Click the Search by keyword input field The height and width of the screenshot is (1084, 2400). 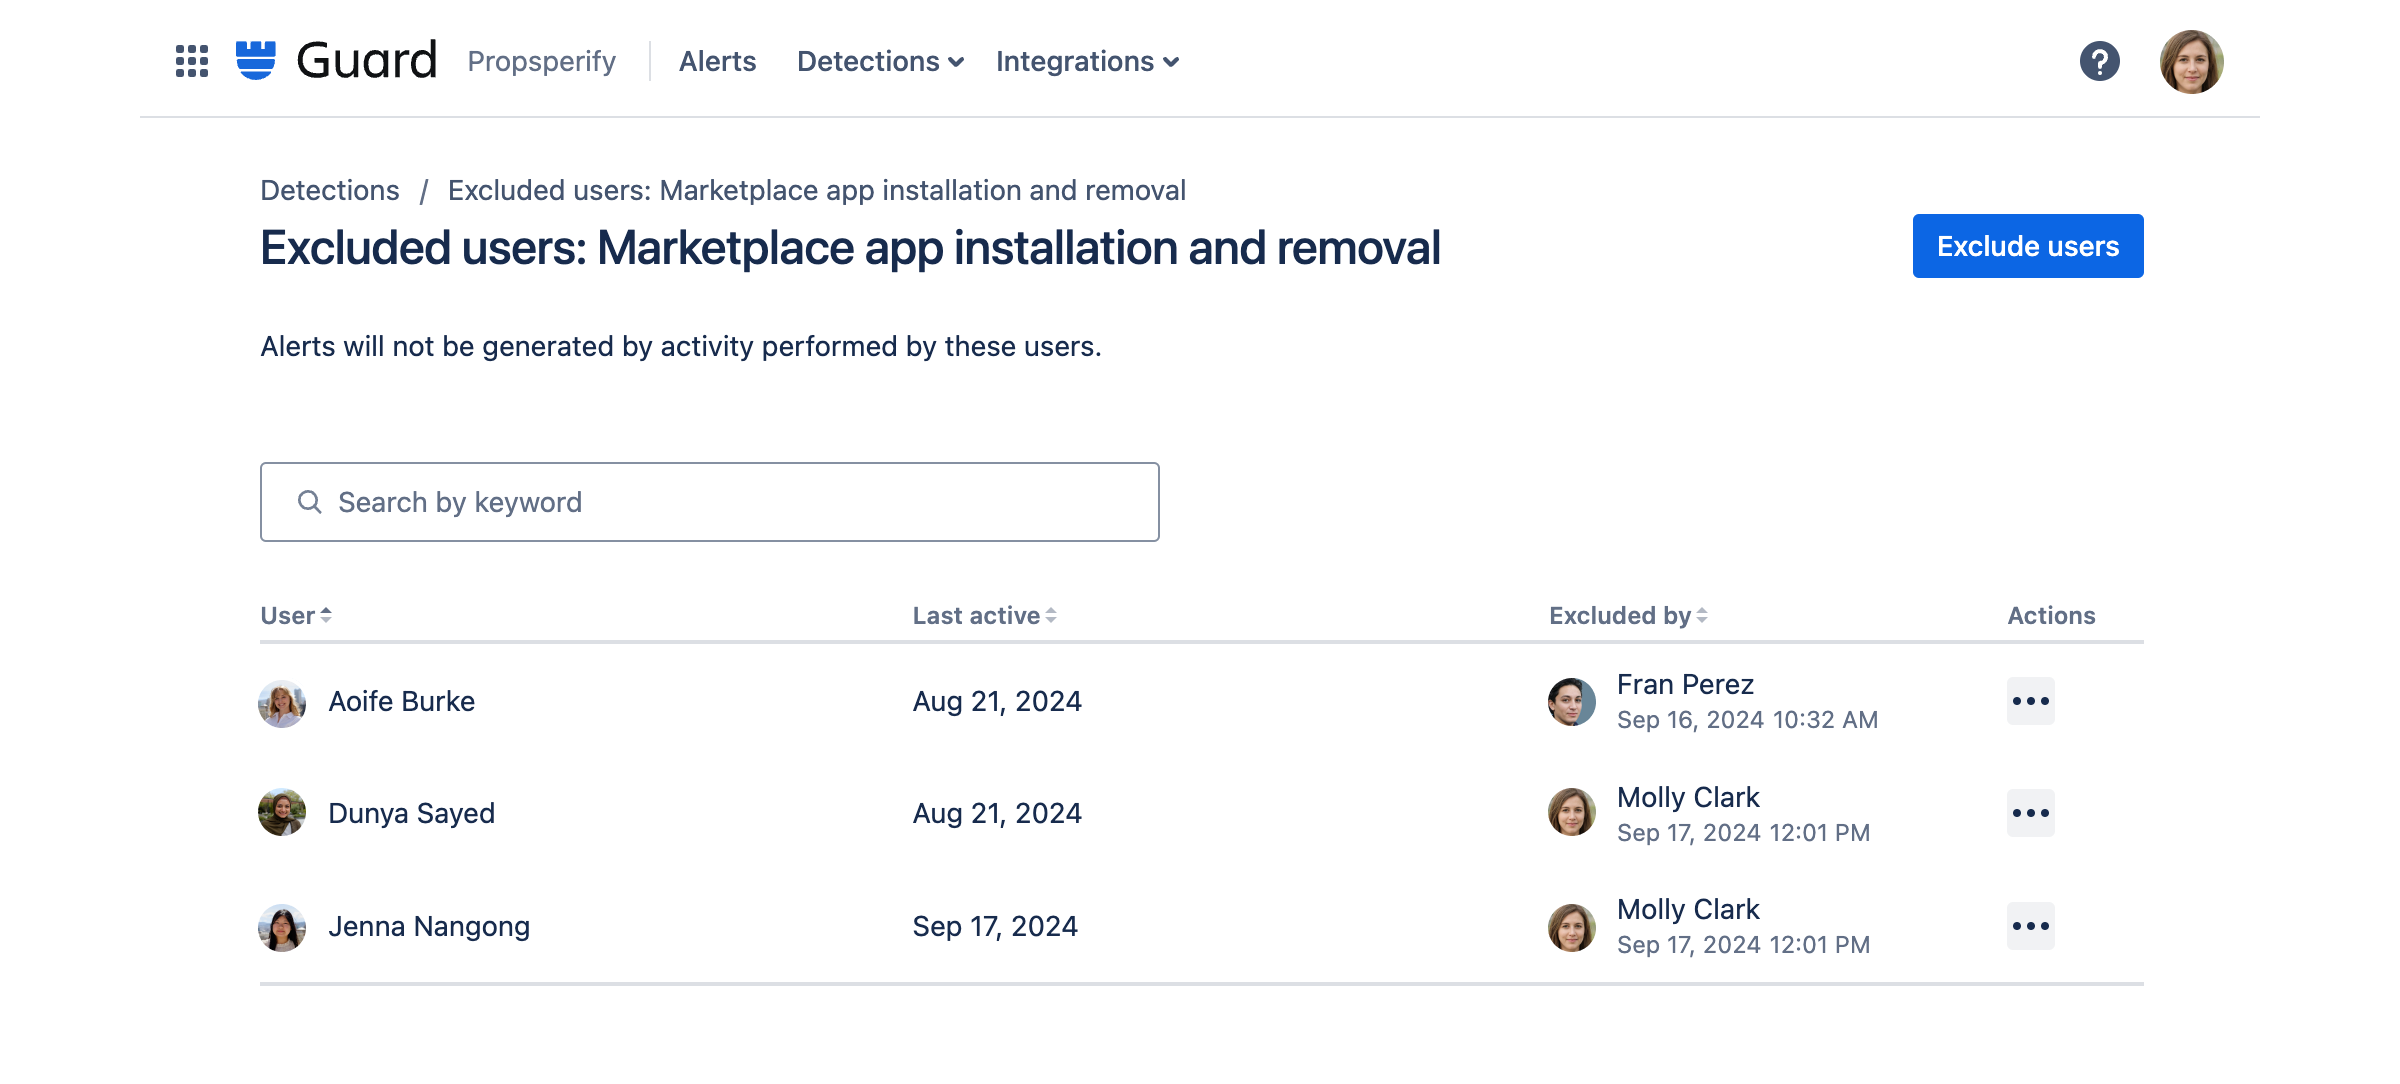click(x=709, y=502)
